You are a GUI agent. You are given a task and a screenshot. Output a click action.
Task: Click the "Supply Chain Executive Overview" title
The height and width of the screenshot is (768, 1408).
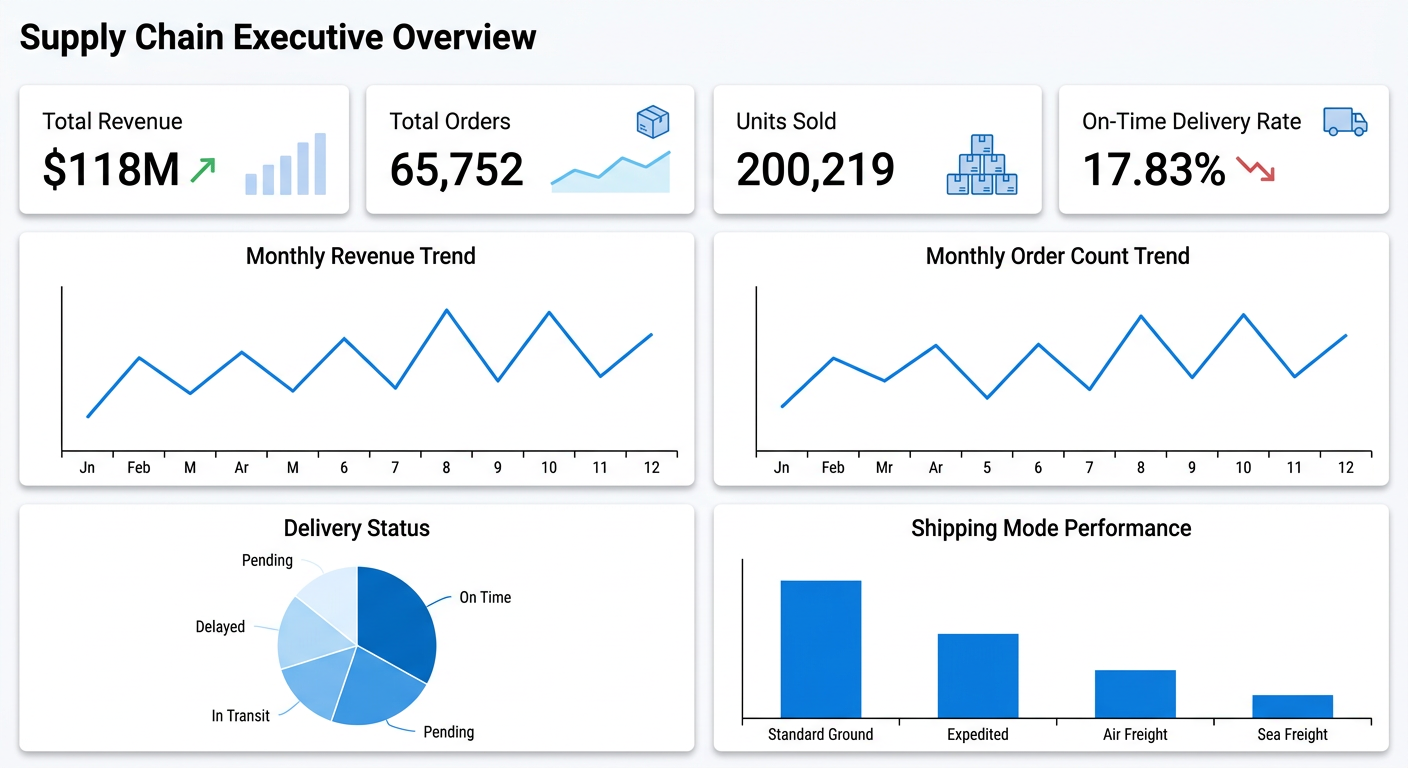pos(278,38)
